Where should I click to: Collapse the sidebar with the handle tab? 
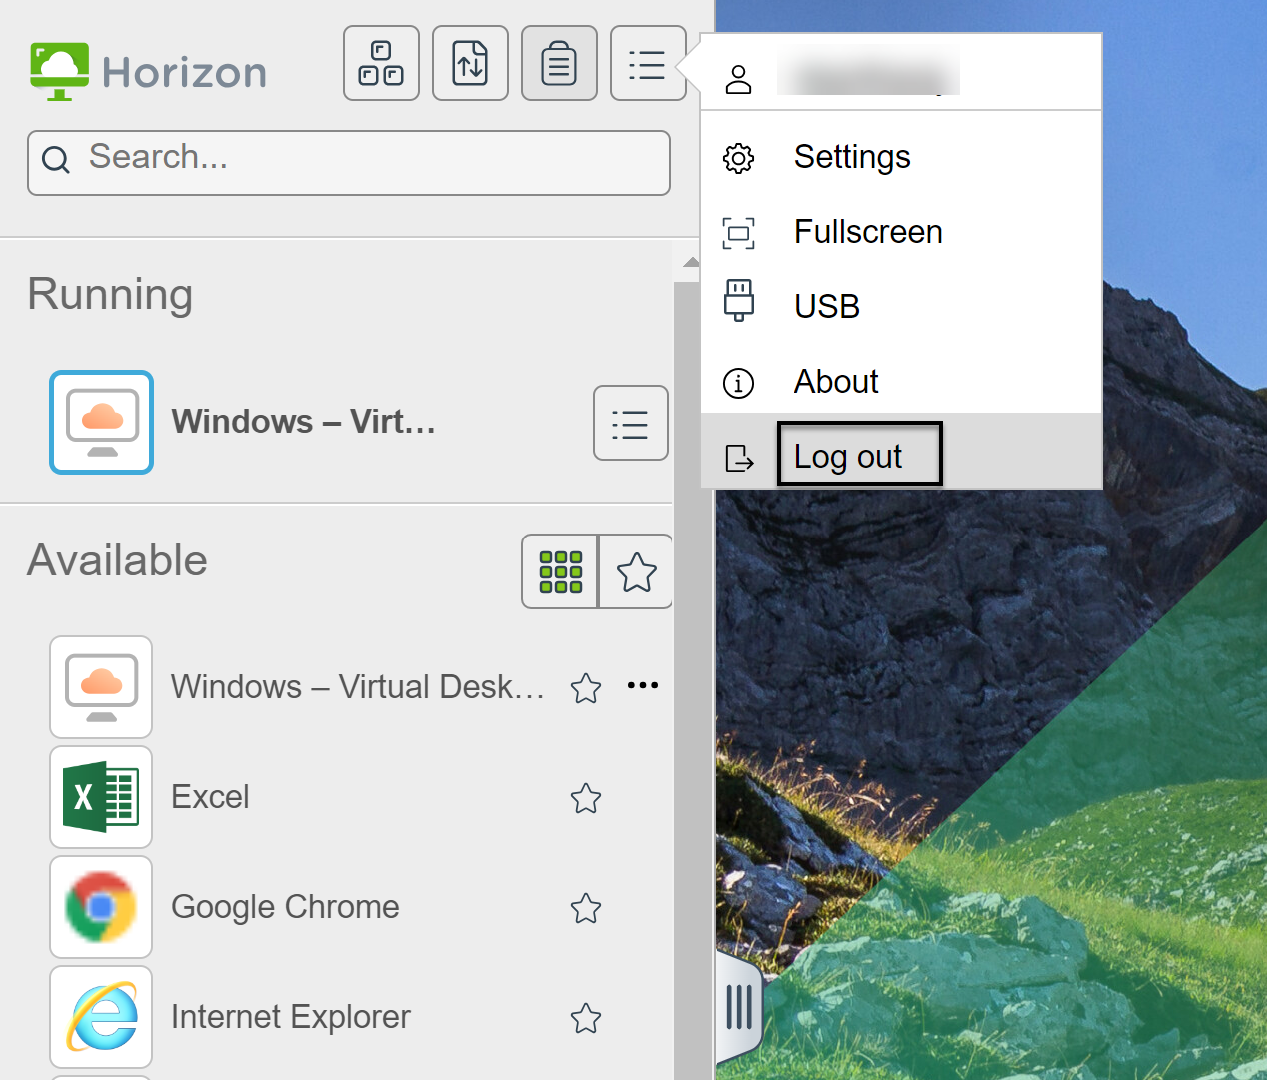(739, 1007)
